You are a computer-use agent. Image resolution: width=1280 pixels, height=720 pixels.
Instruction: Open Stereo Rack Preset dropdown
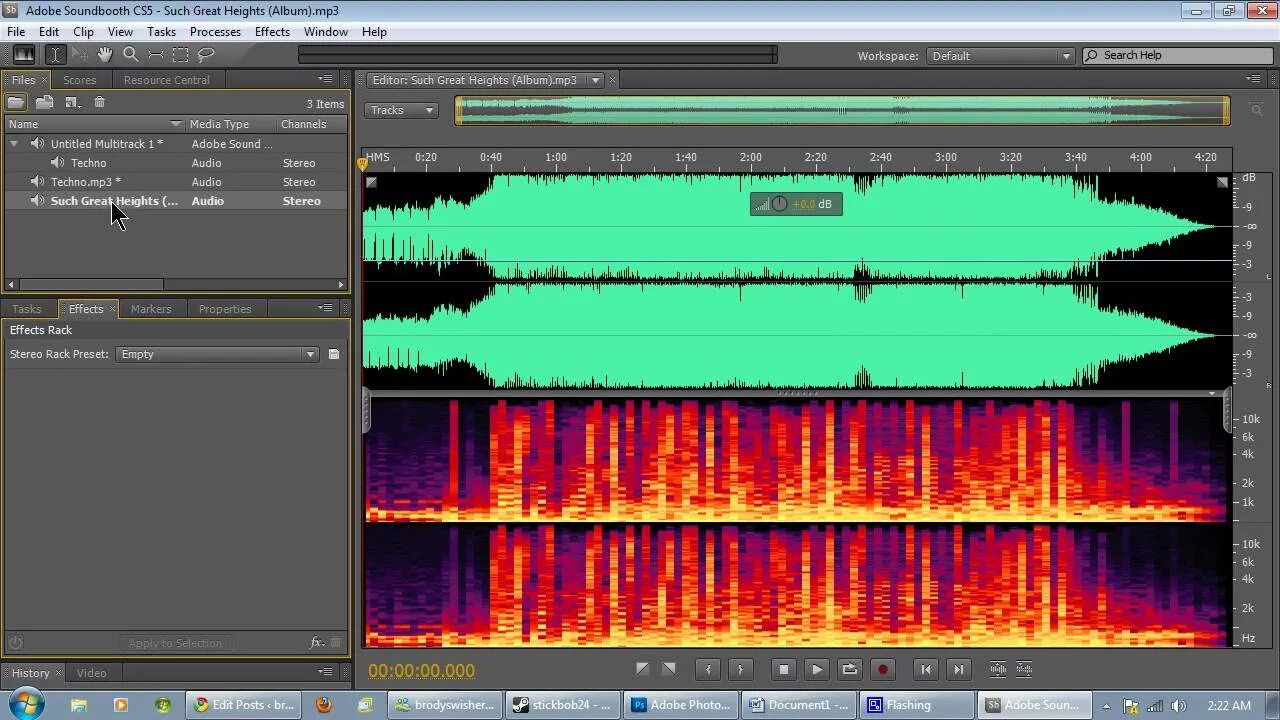[217, 354]
